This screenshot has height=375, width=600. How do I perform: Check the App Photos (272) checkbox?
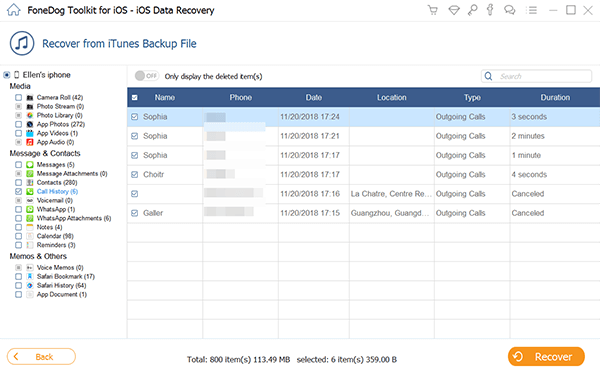coord(18,124)
